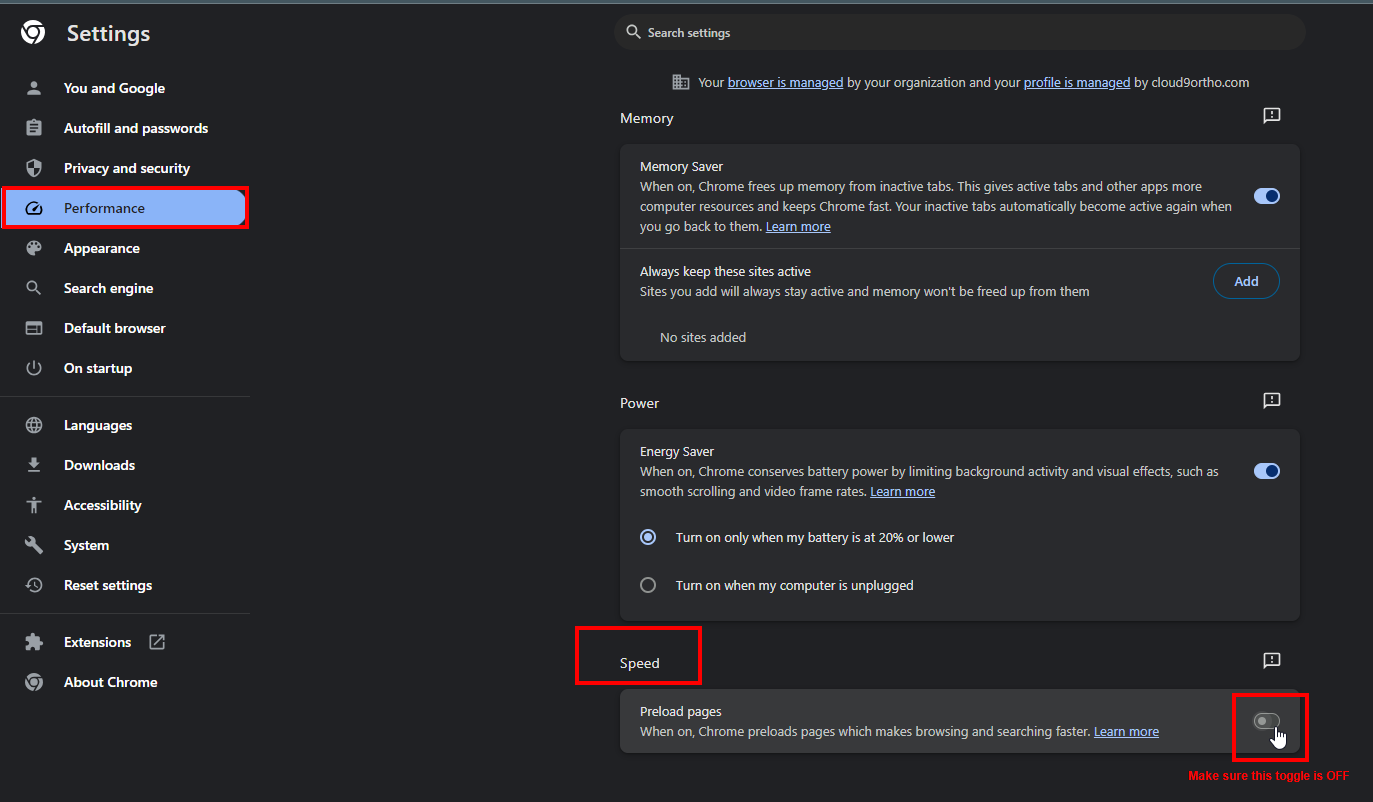Send feedback for the Memory section
1373x802 pixels.
[1272, 116]
